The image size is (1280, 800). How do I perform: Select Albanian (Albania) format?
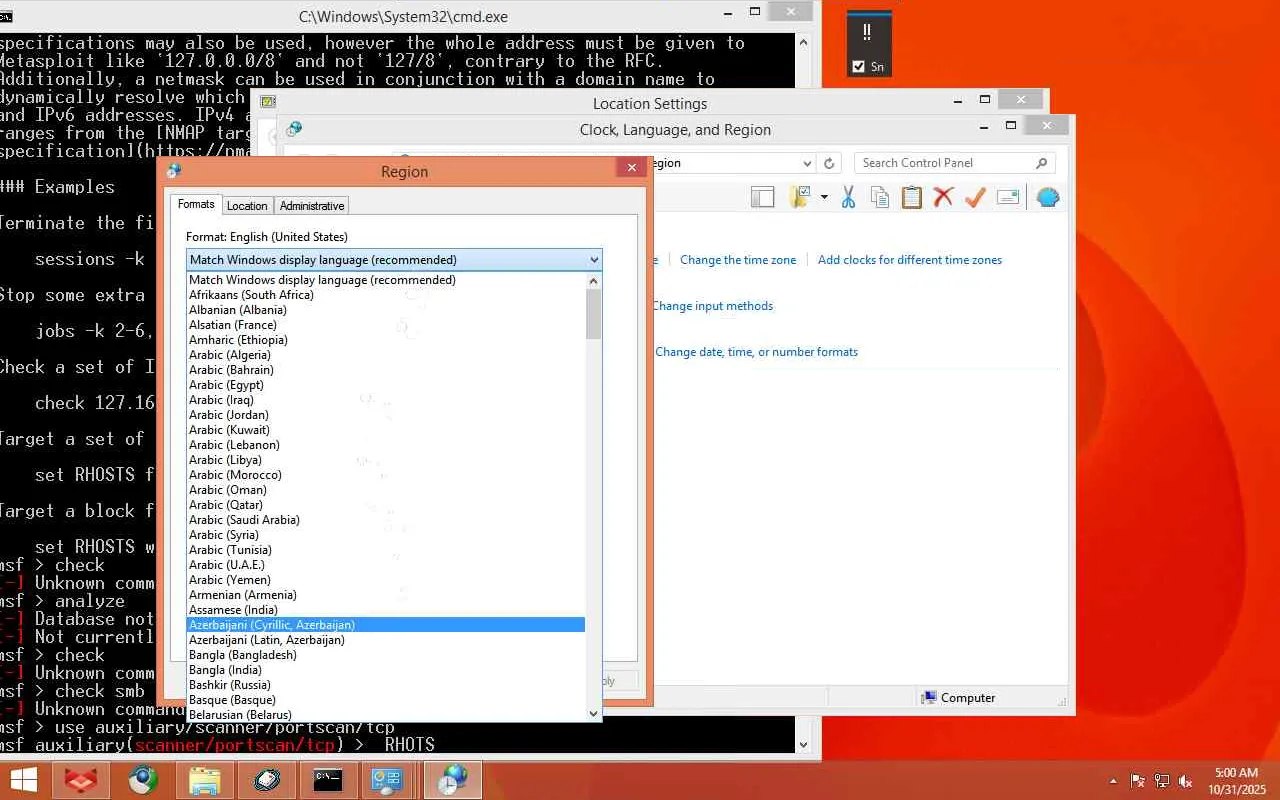pos(386,310)
